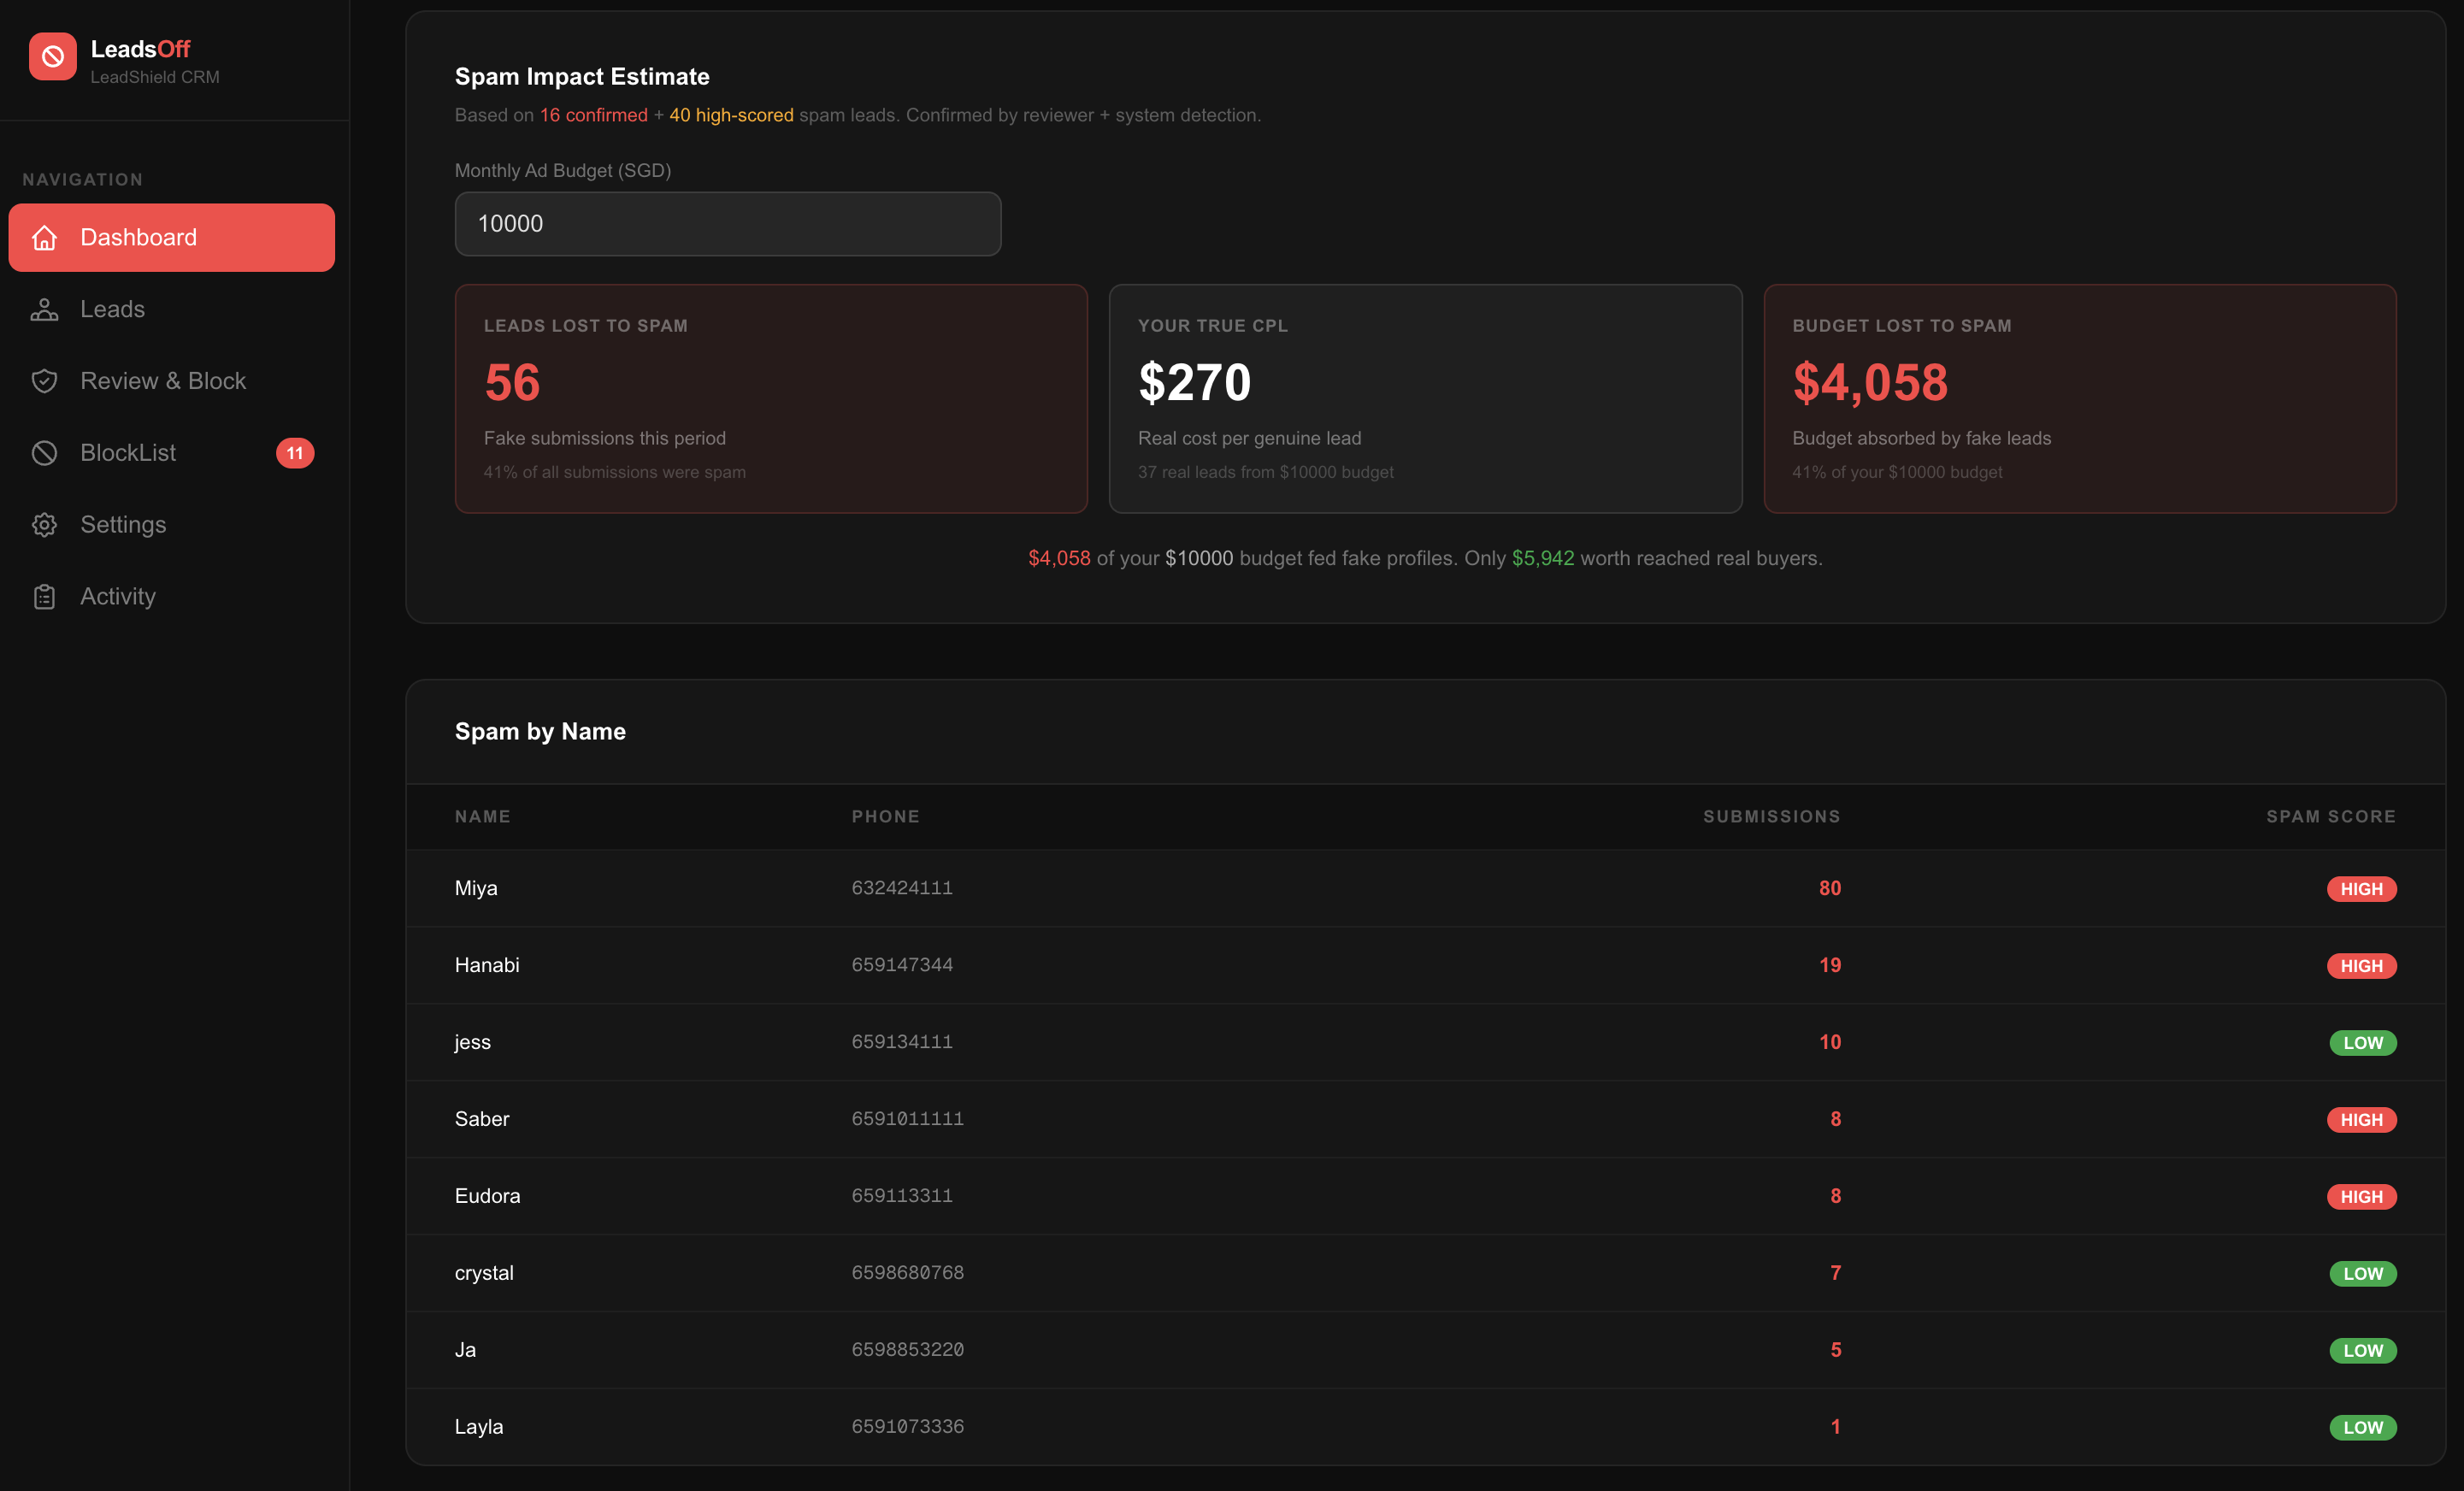Click the red badge showing 11 on BlockList

click(x=296, y=453)
